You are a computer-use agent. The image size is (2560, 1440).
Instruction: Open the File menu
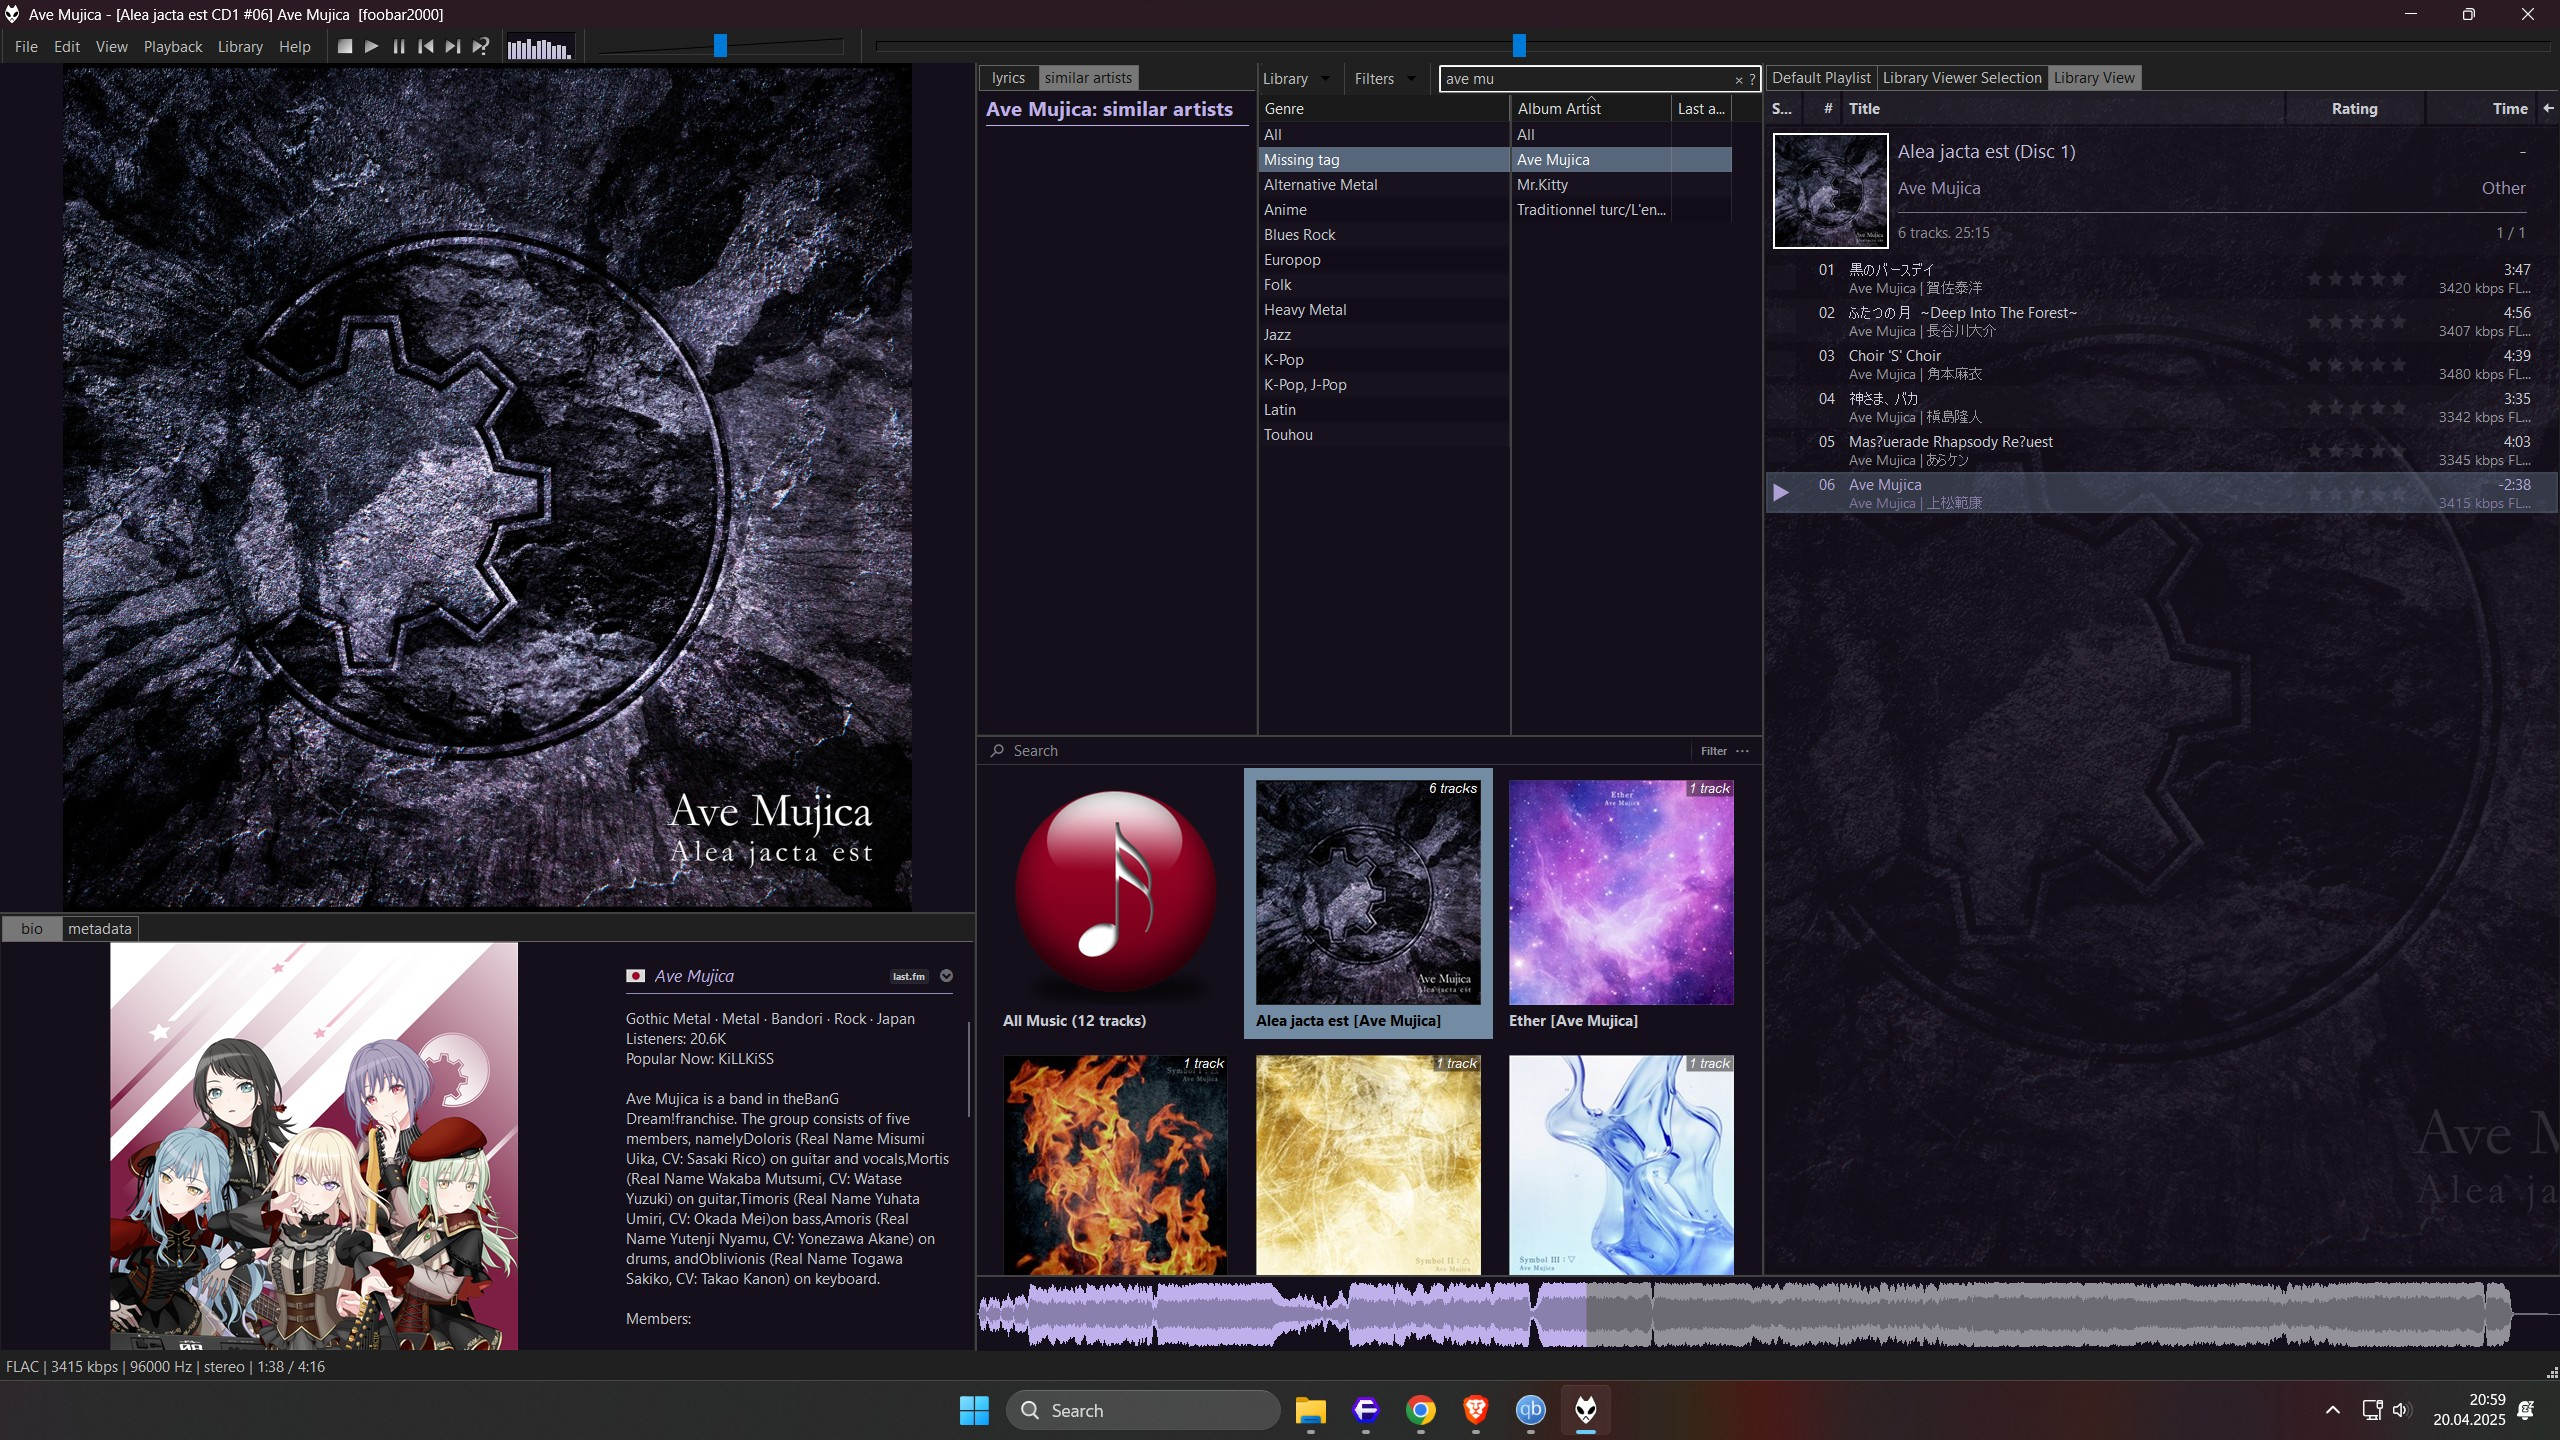(x=26, y=46)
